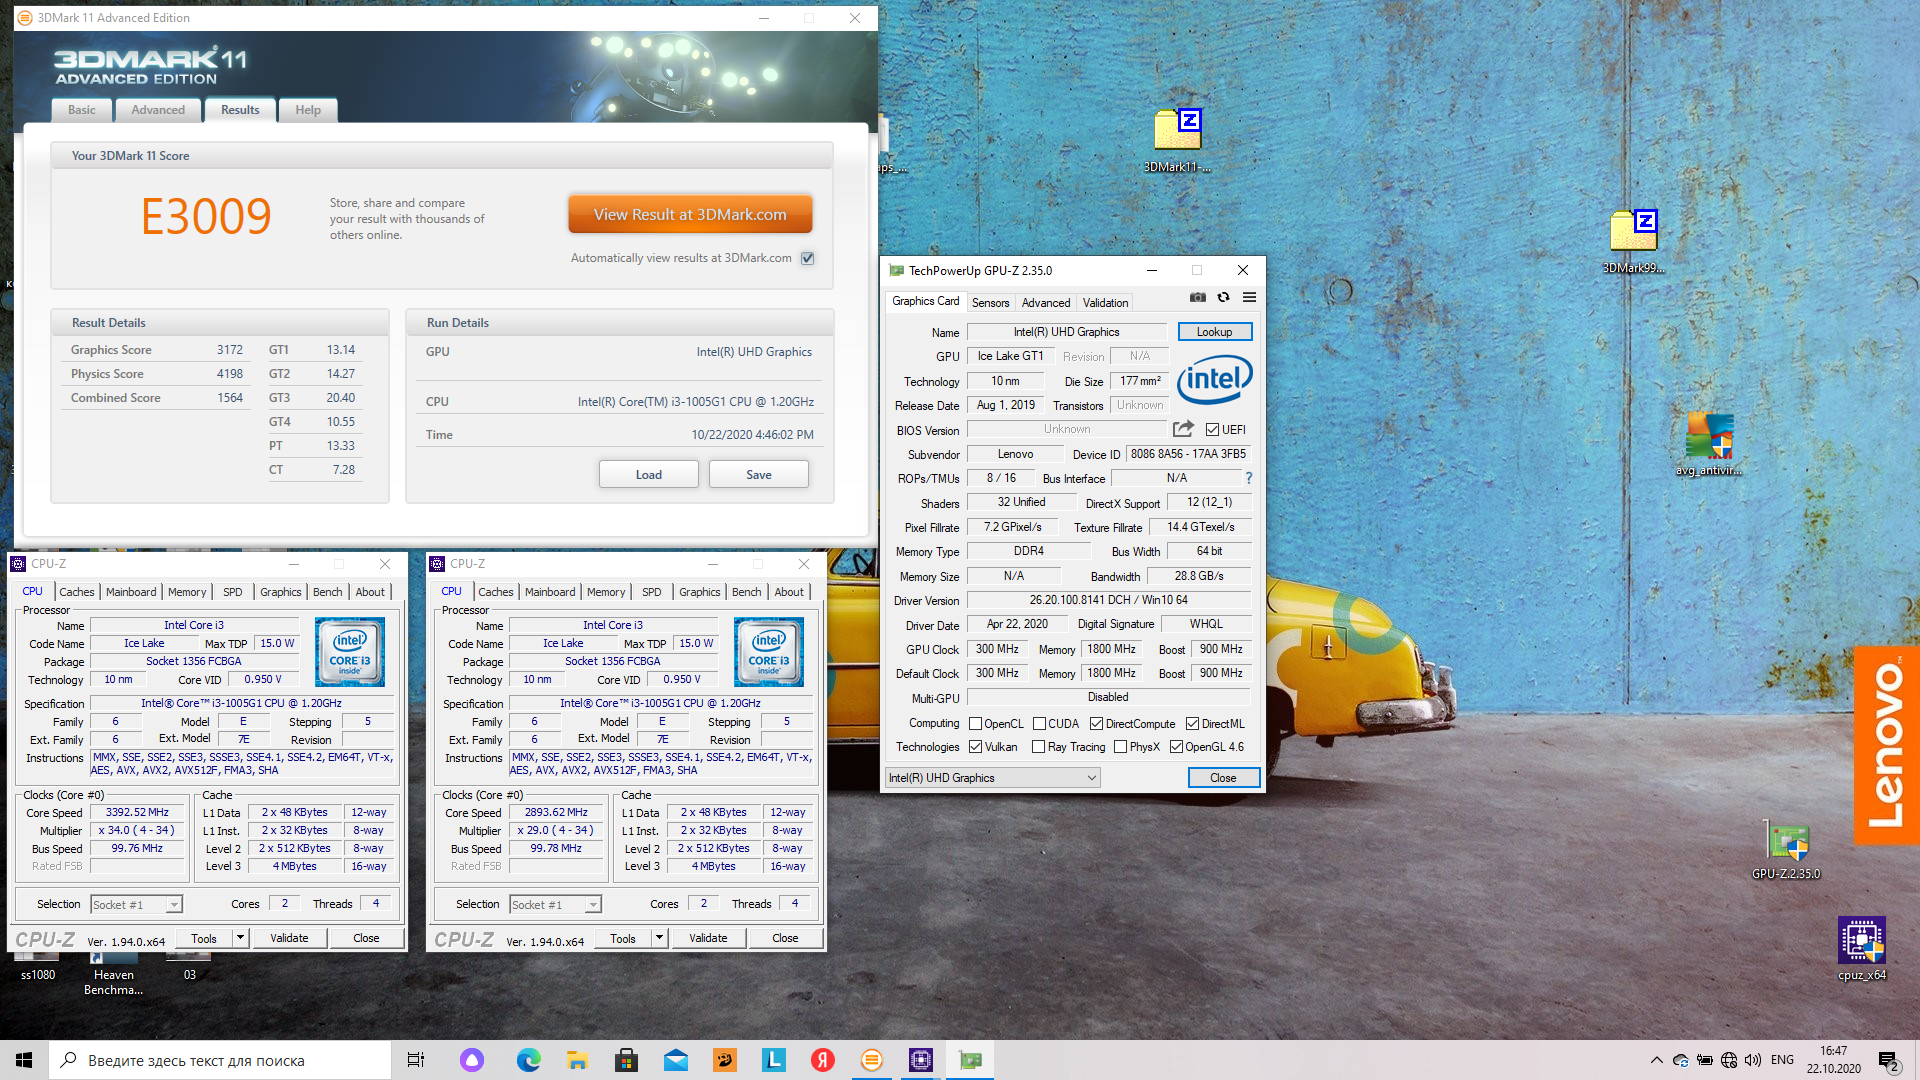Switch to CPU-Z via its taskbar icon
The image size is (1920, 1080).
pyautogui.click(x=921, y=1060)
